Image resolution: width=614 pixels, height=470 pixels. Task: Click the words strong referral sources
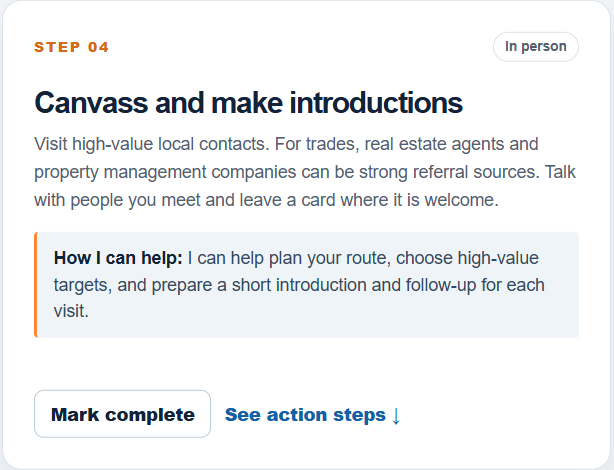449,172
